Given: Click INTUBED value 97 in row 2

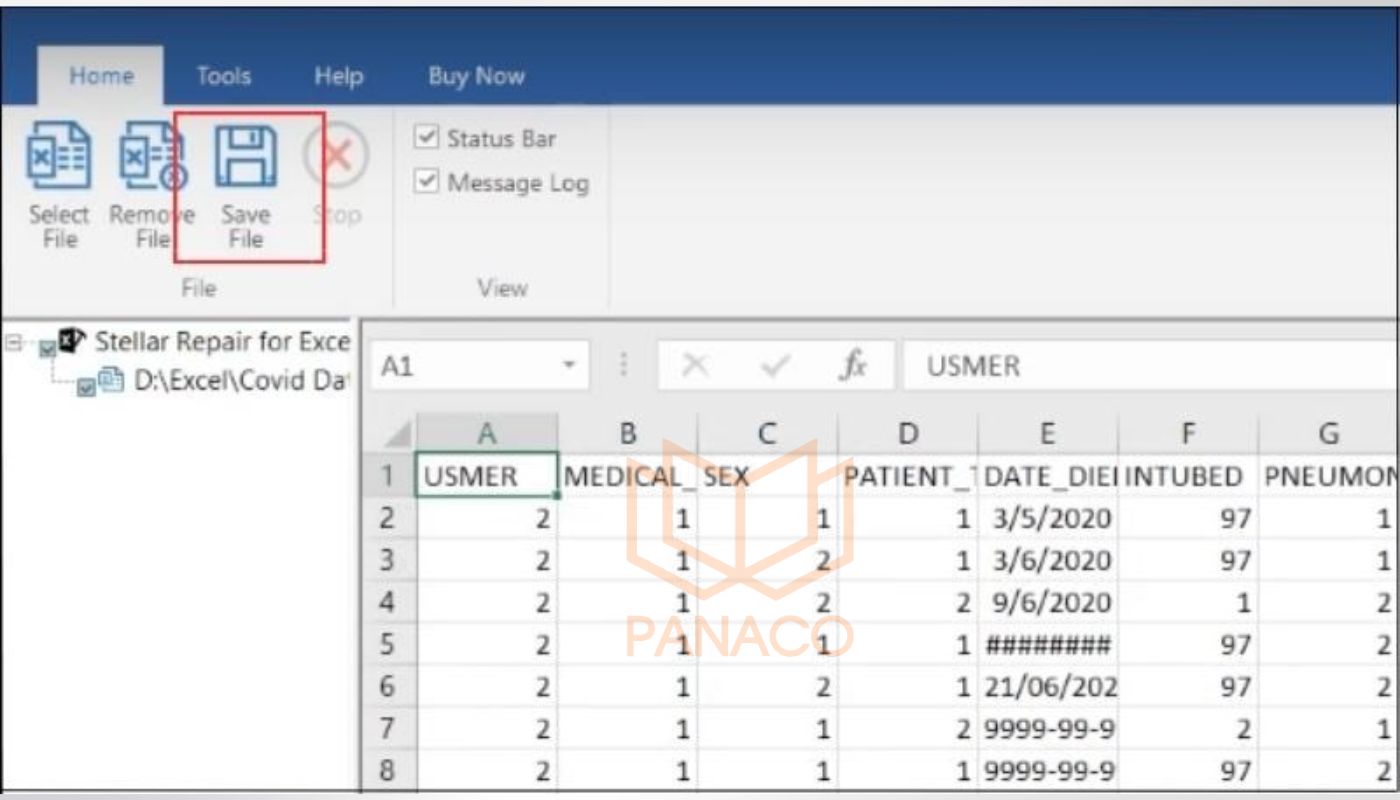Looking at the screenshot, I should point(1188,518).
